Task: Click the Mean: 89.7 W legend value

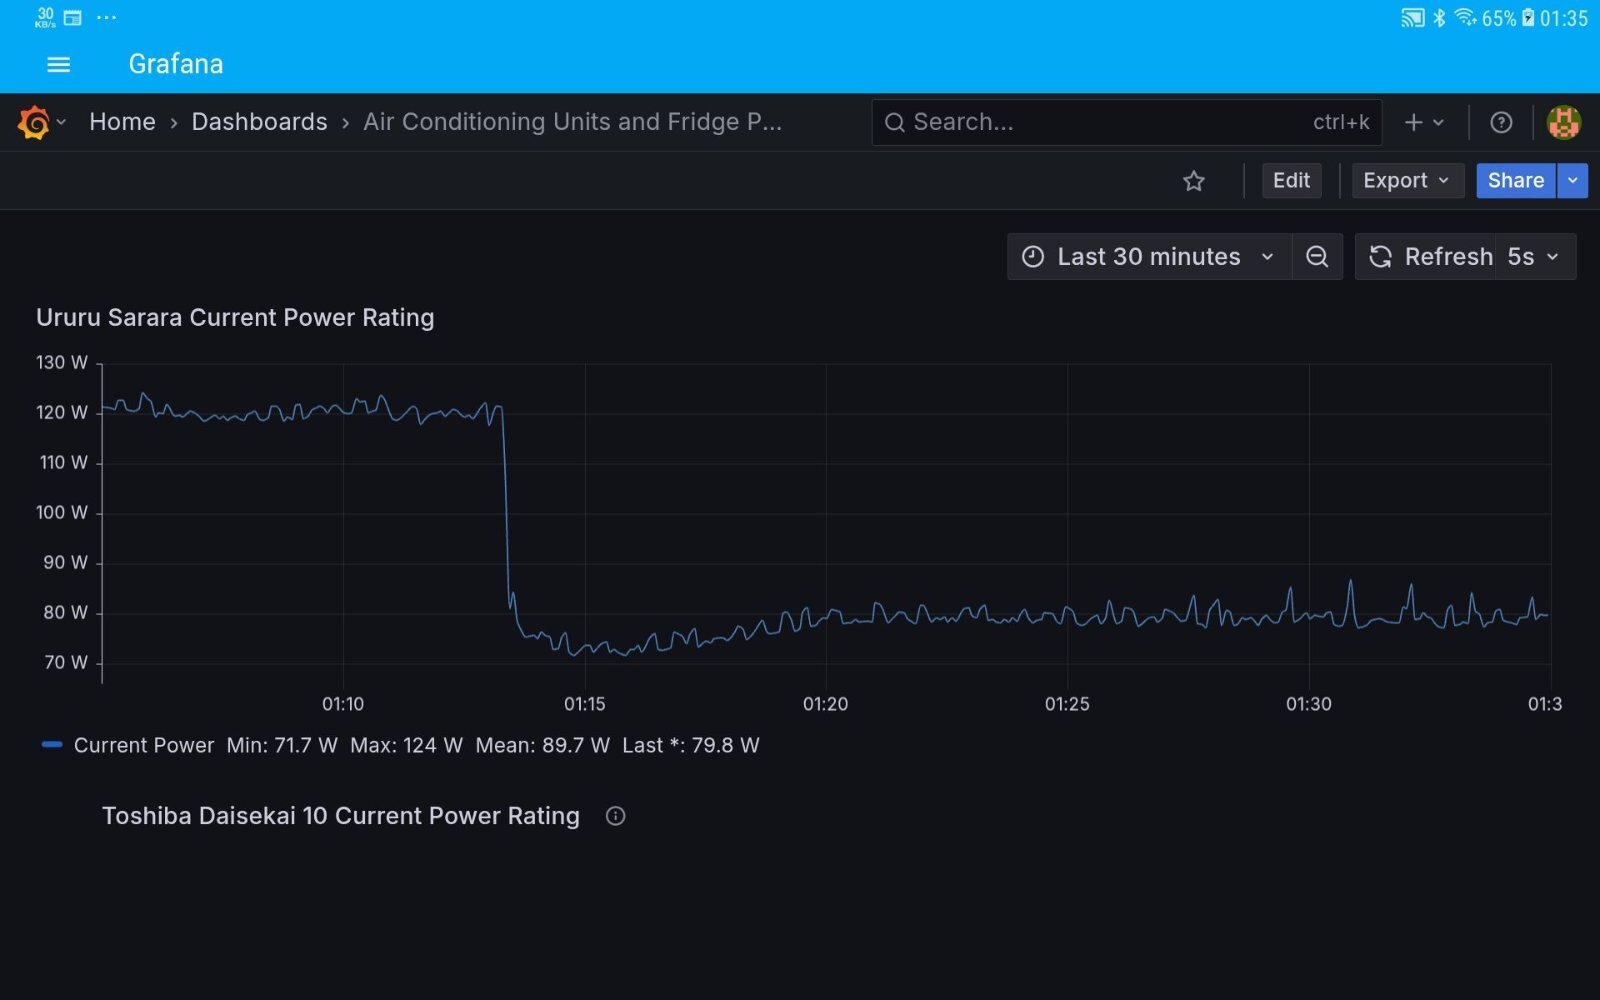Action: pyautogui.click(x=542, y=746)
